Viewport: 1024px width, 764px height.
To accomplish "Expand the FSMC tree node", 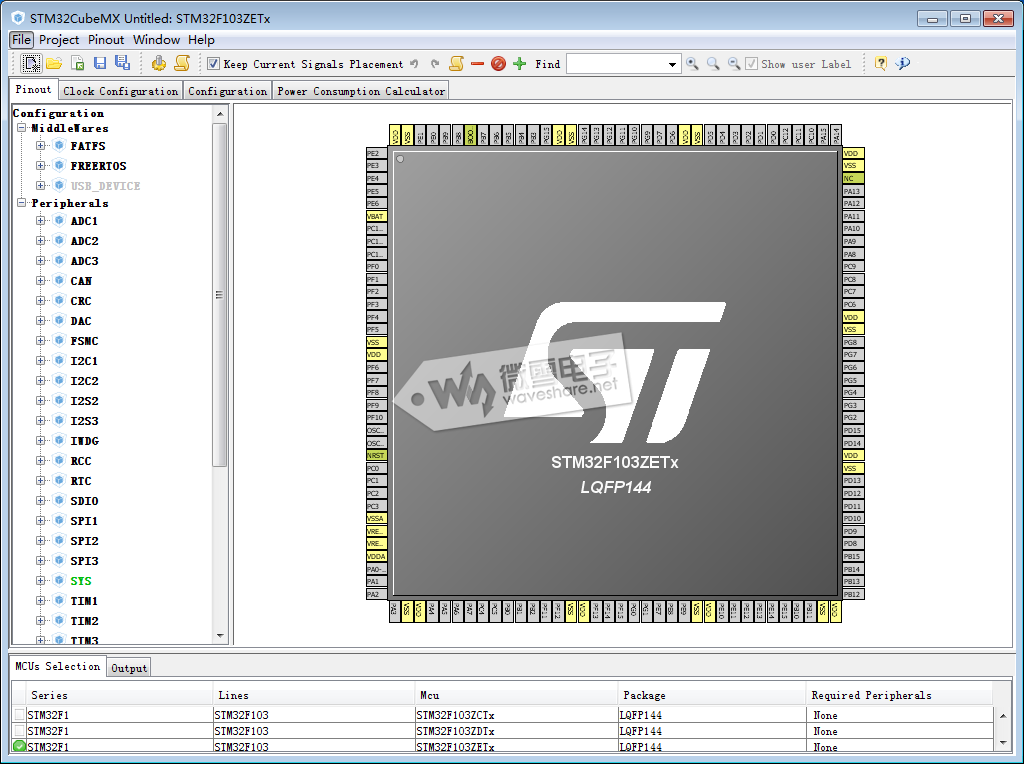I will (x=40, y=340).
